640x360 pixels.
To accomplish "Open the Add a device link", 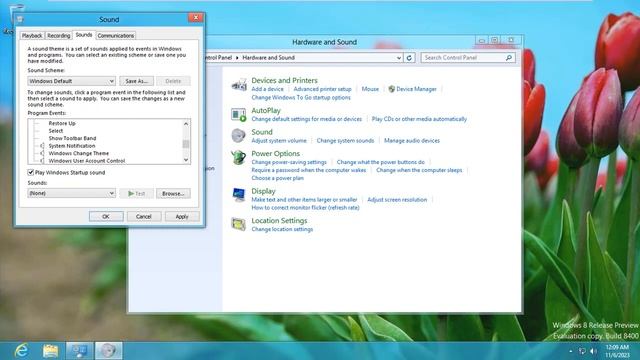I will pos(267,89).
